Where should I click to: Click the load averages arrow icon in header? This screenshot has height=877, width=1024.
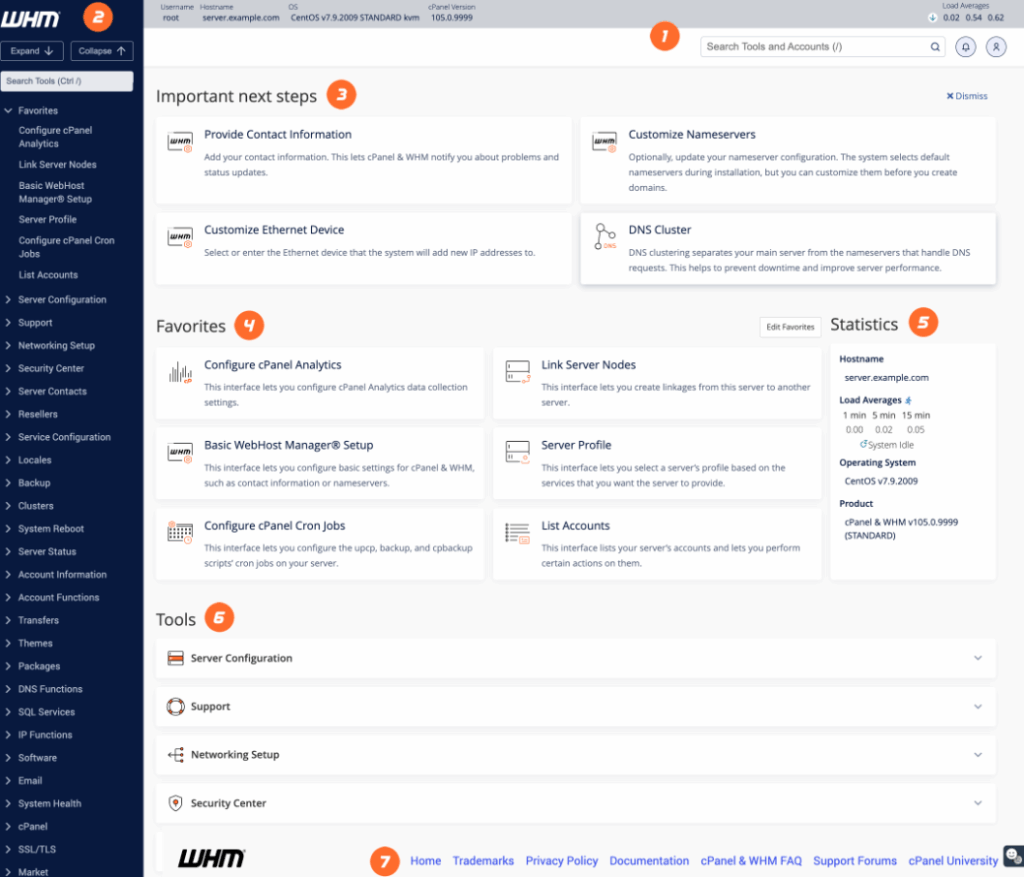point(933,18)
